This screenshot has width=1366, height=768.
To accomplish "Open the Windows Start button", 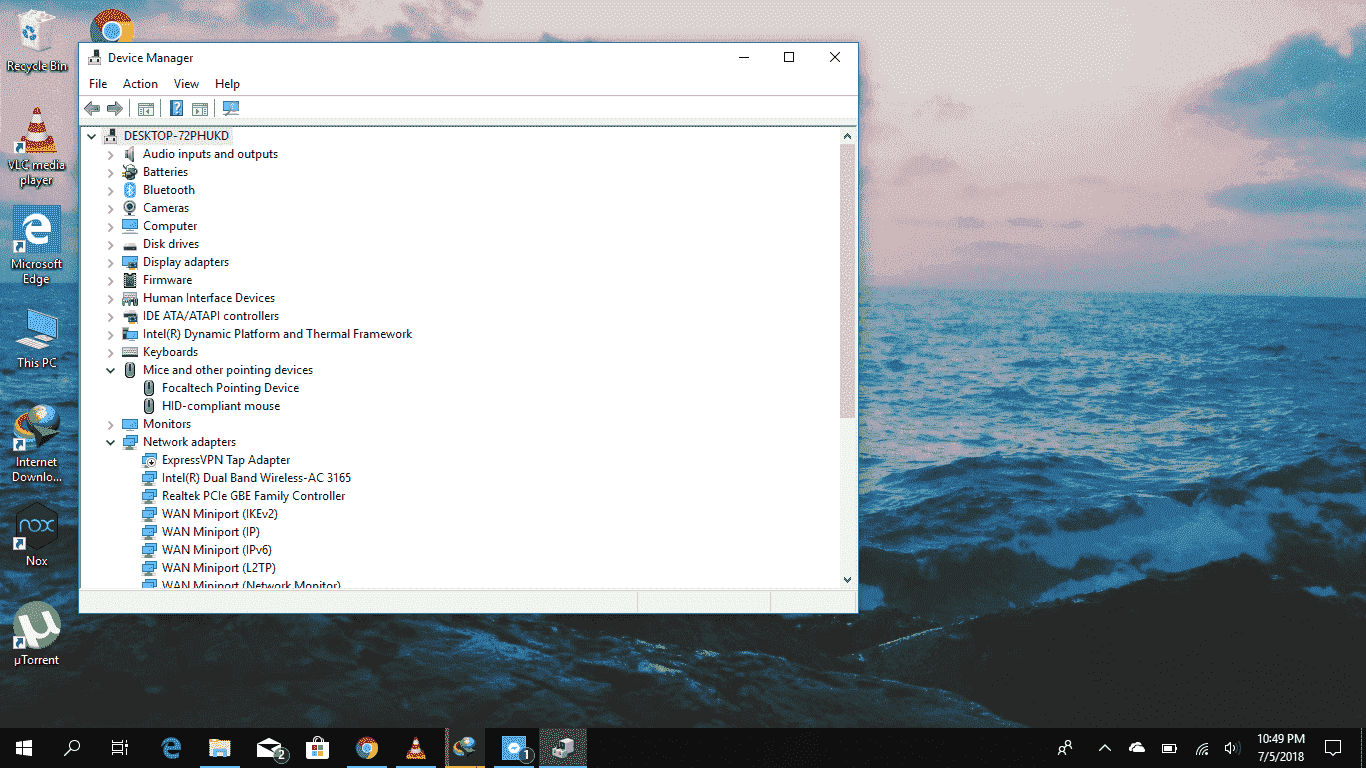I will (x=24, y=747).
